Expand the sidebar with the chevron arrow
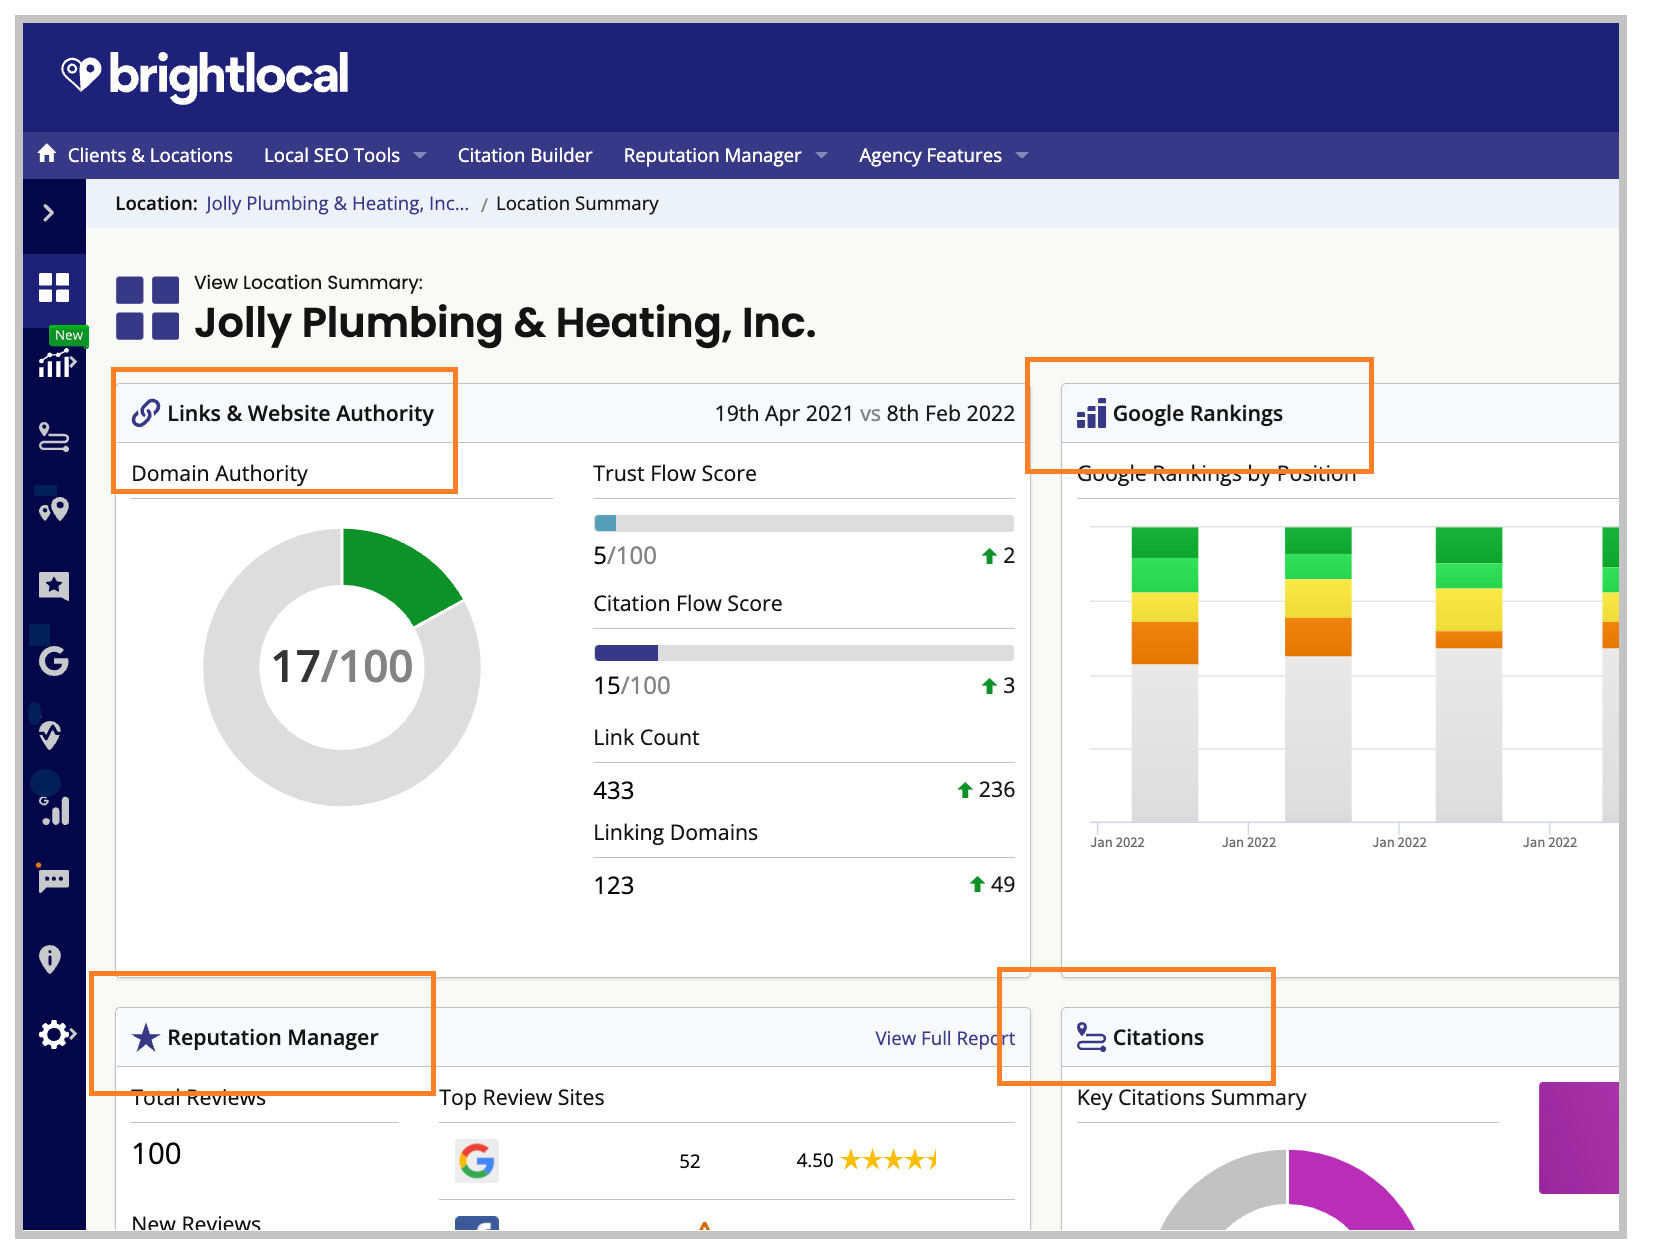The width and height of the screenshot is (1662, 1258). 49,213
